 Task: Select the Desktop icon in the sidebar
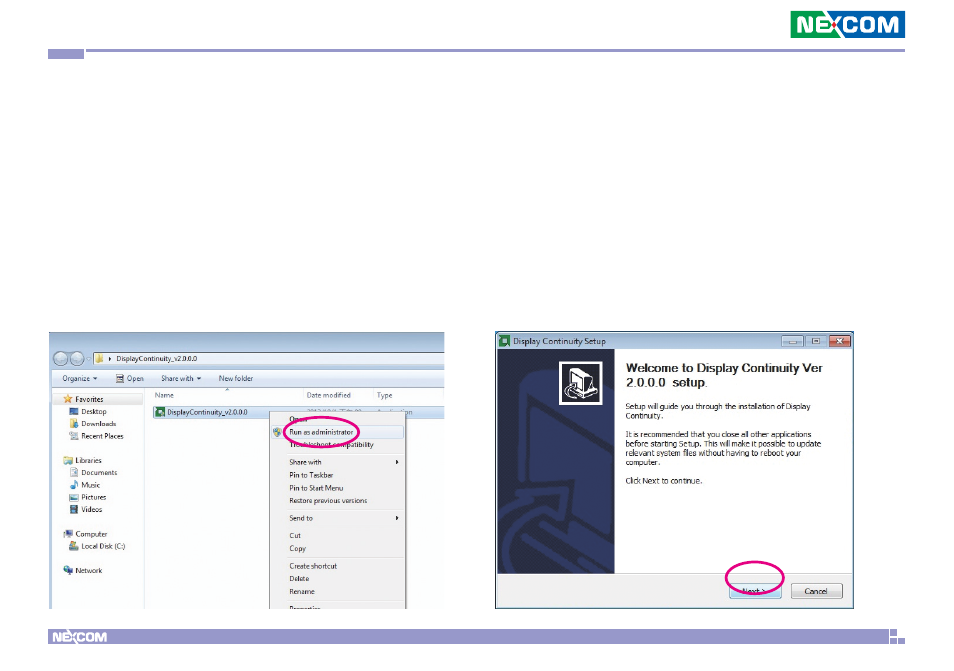pos(74,412)
